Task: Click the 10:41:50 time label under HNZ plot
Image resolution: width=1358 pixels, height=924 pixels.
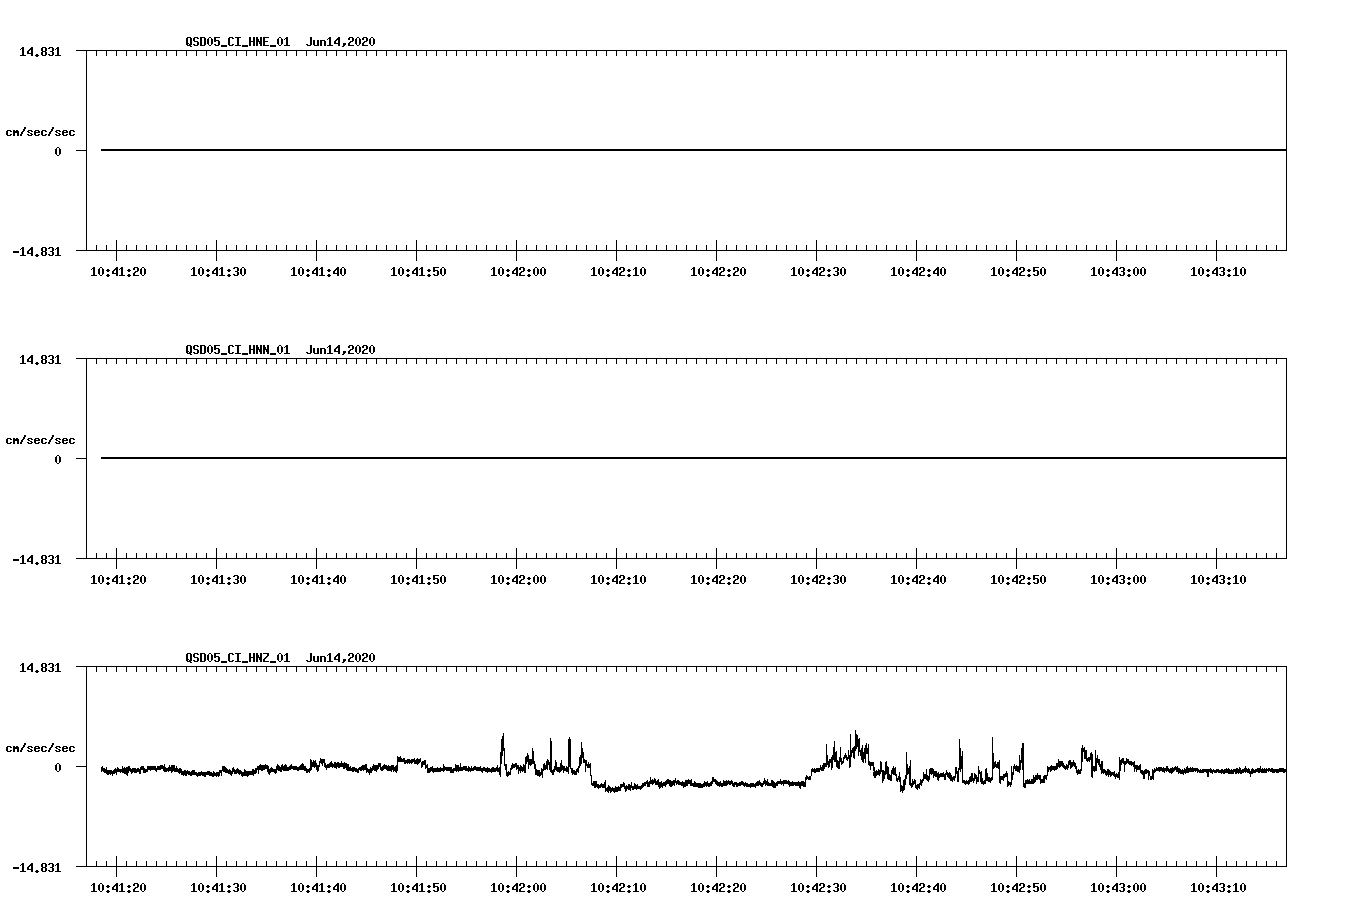Action: (x=418, y=887)
